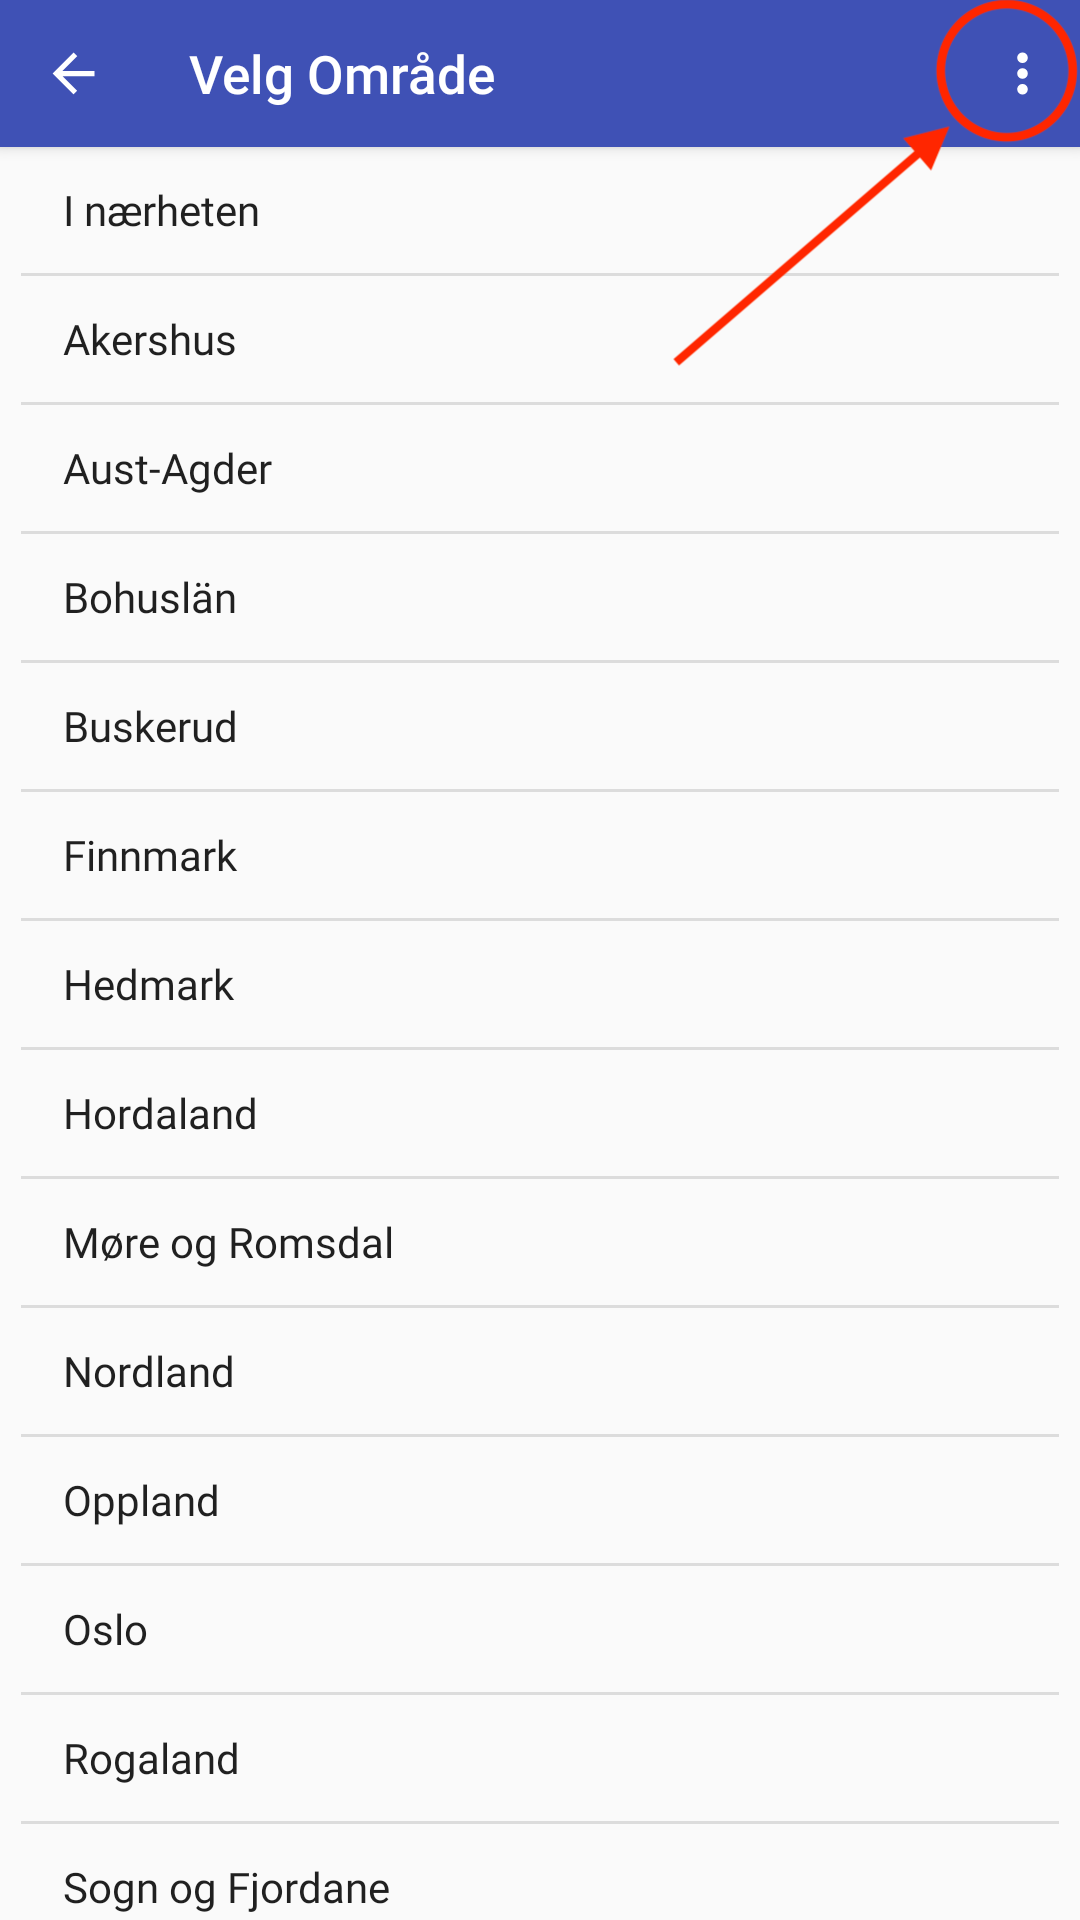
Task: Choose the Oppland entry
Action: coord(540,1501)
